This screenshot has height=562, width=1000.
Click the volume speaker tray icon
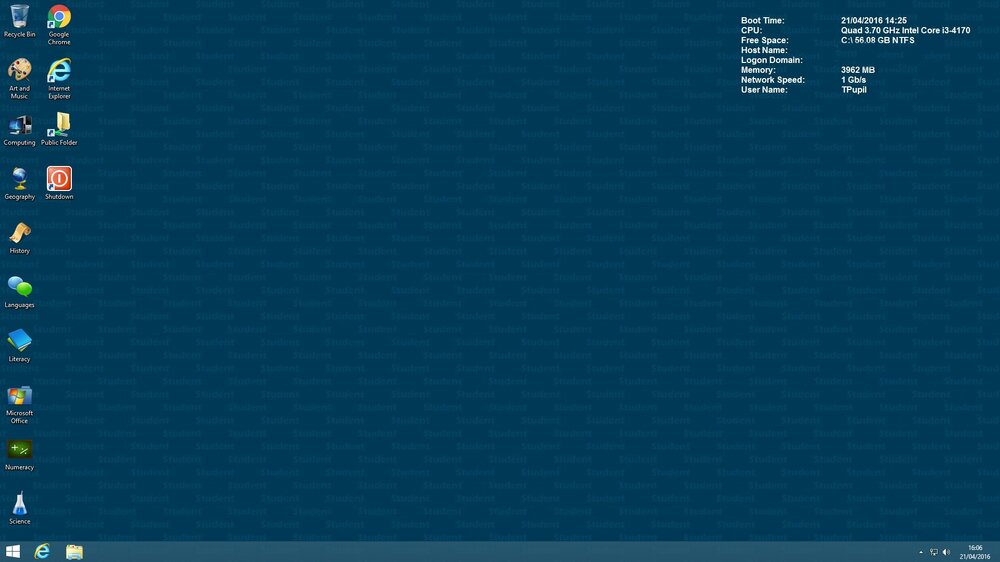pyautogui.click(x=946, y=552)
